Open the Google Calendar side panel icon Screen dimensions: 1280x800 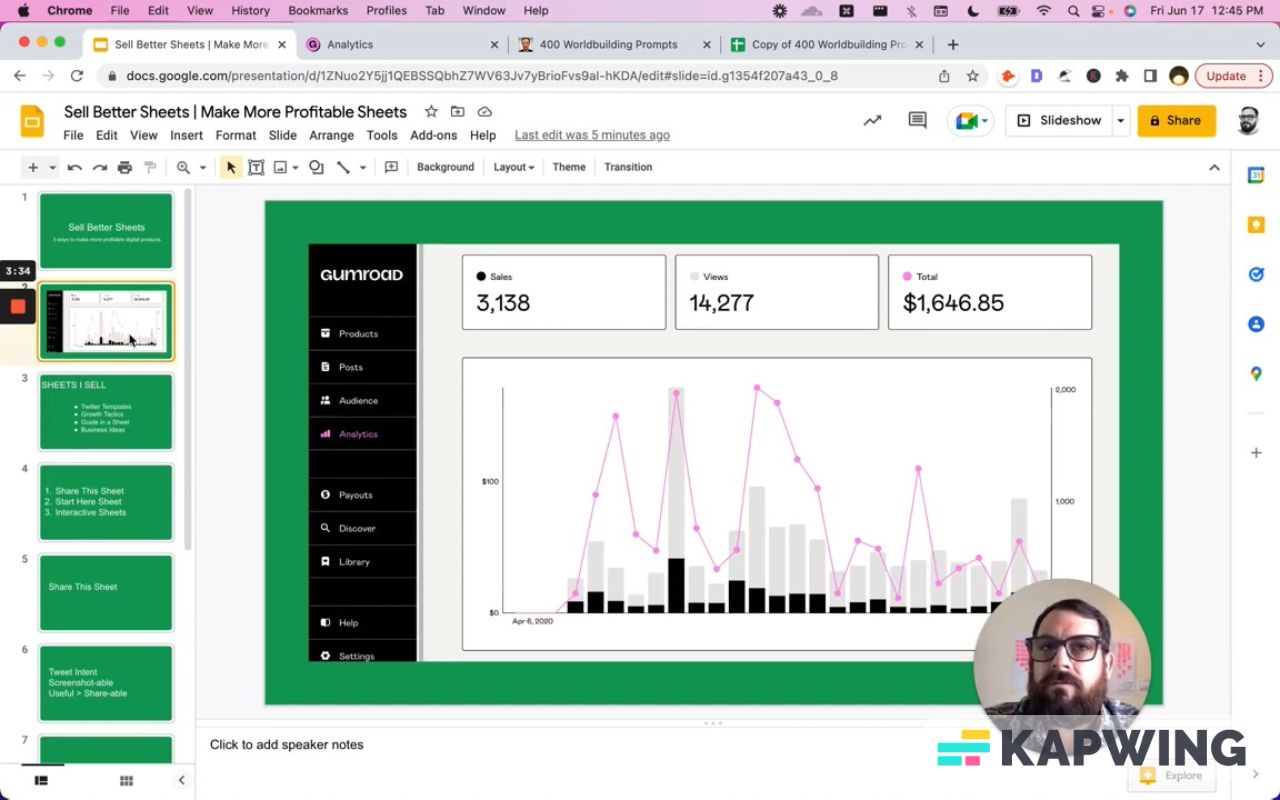pyautogui.click(x=1256, y=175)
